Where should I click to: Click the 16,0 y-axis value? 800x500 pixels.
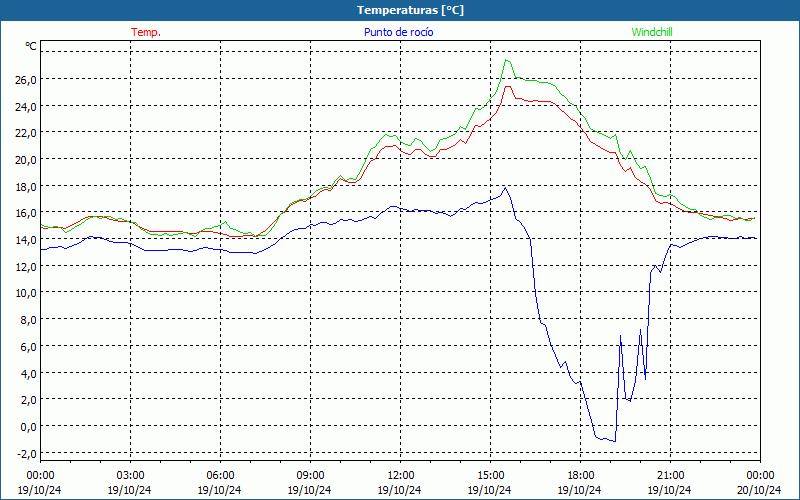[x=27, y=213]
